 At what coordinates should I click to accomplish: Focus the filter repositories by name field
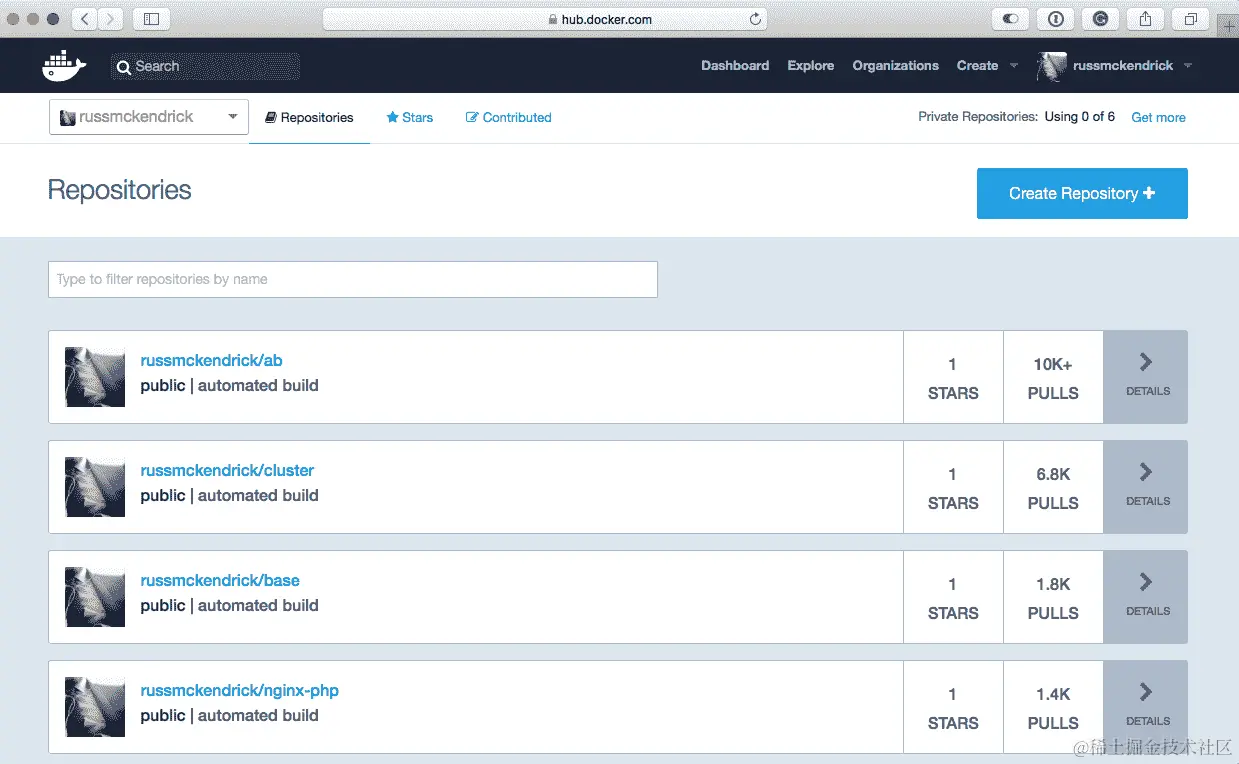tap(353, 279)
